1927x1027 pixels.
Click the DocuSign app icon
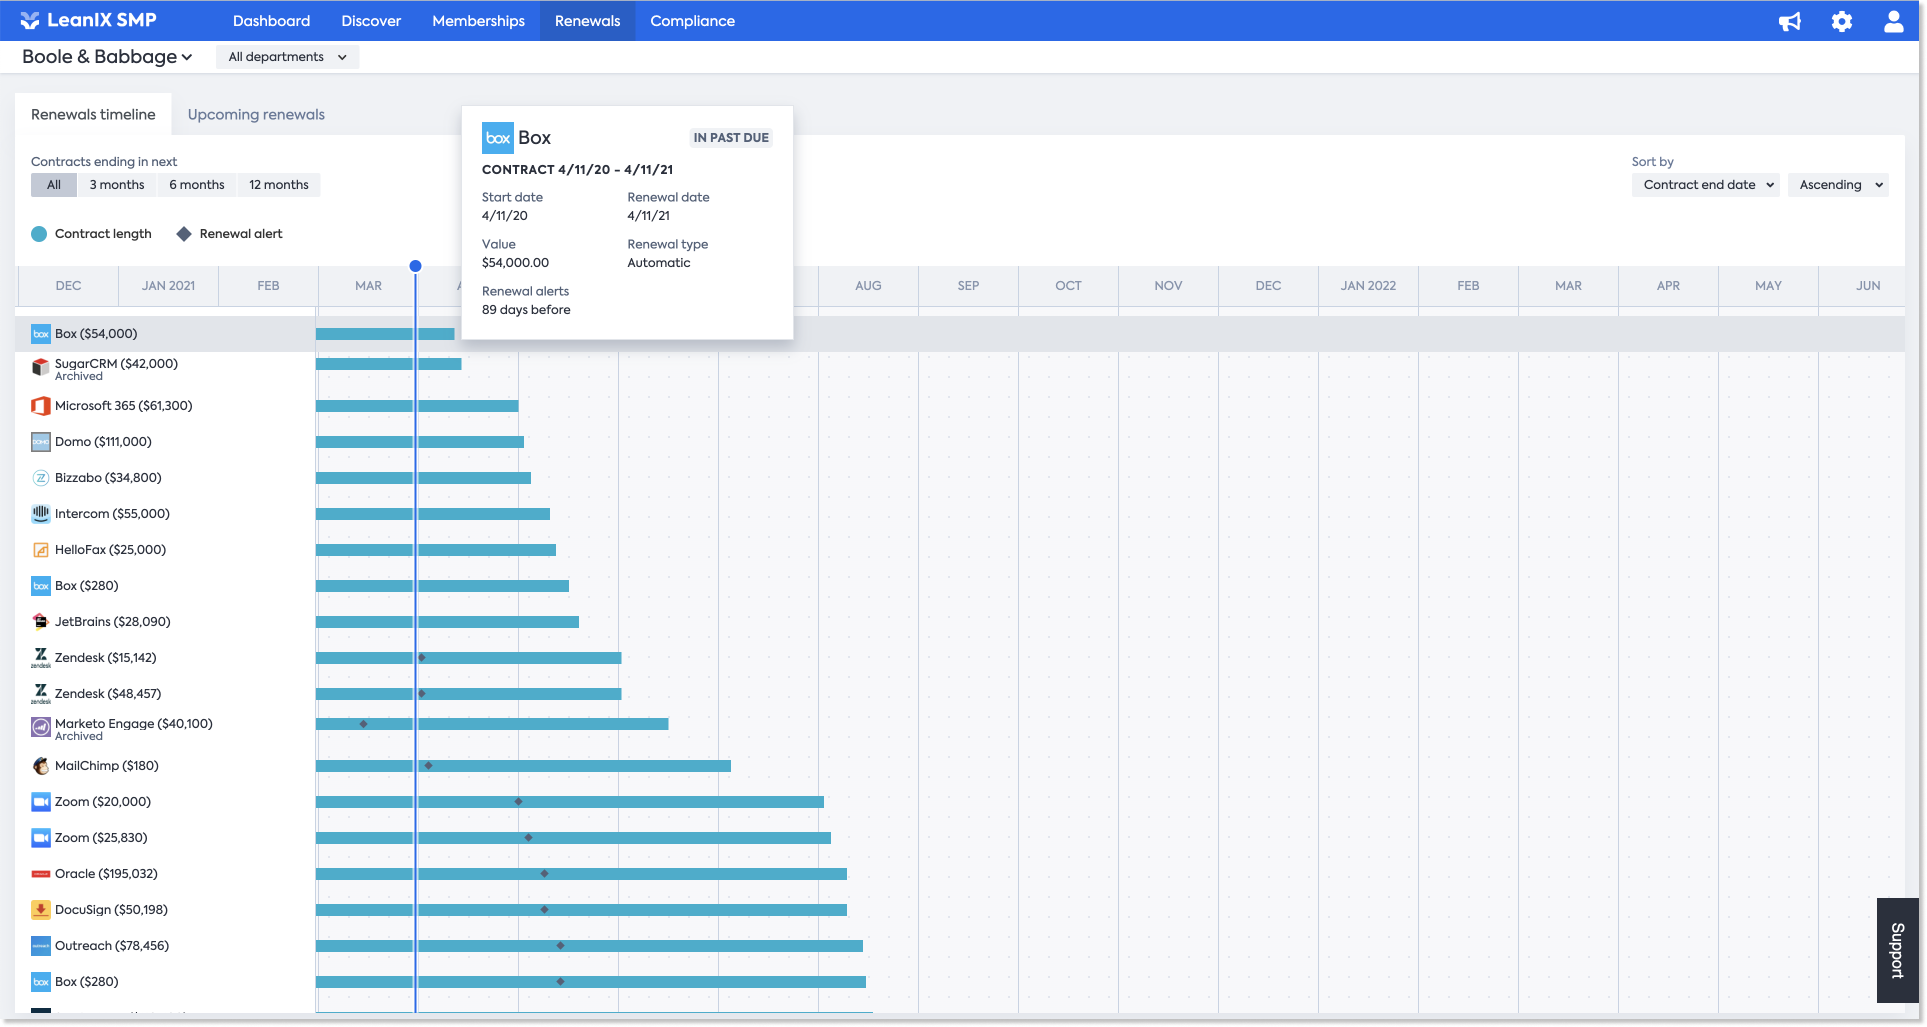41,910
